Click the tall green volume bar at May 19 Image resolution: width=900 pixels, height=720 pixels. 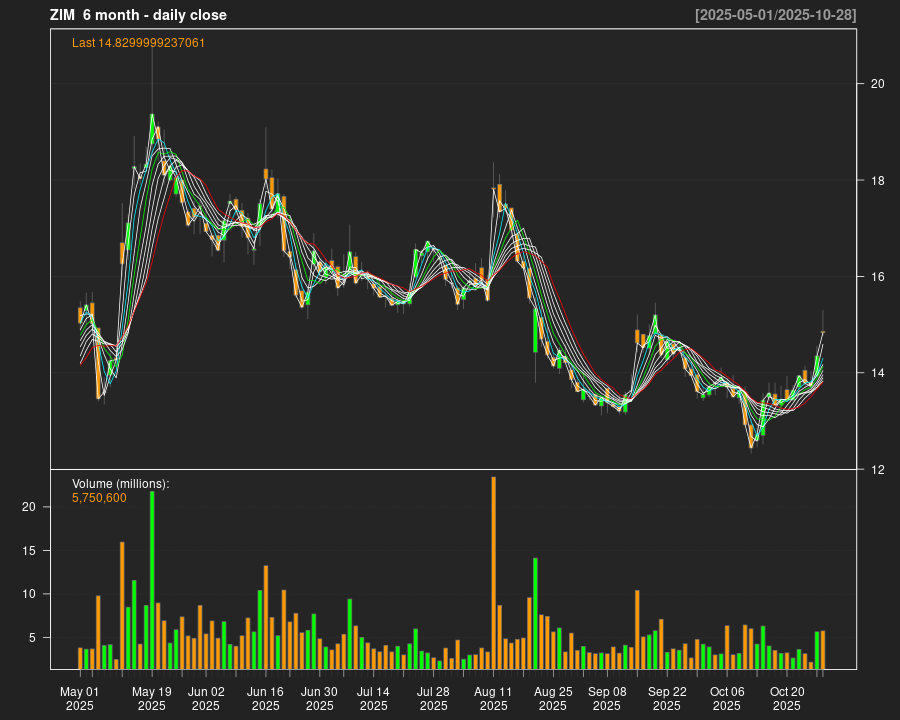(x=152, y=580)
